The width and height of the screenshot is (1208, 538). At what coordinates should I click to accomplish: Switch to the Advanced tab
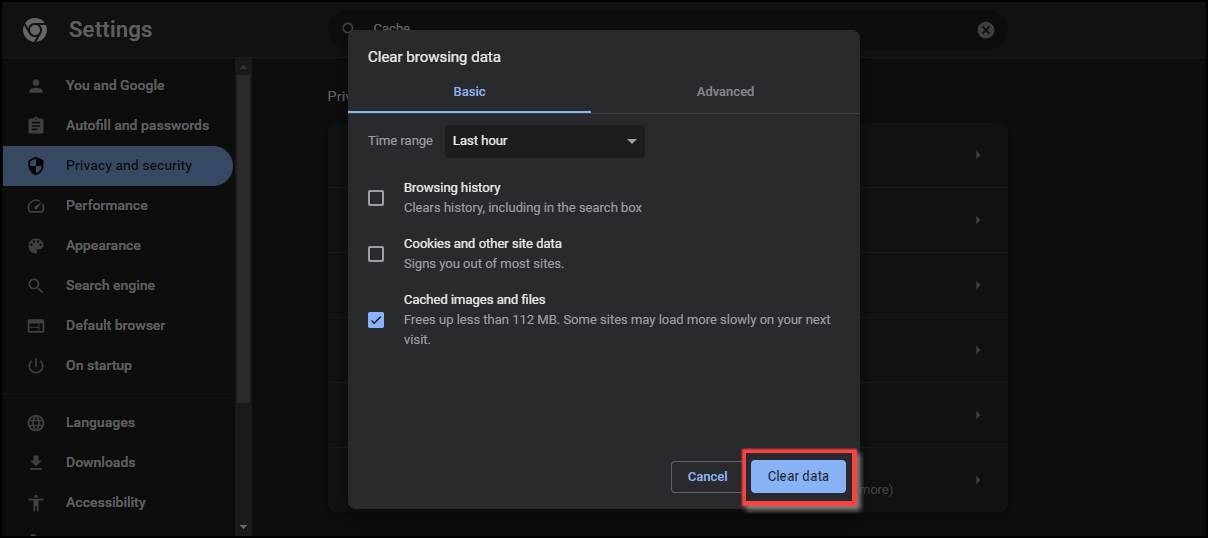coord(725,92)
